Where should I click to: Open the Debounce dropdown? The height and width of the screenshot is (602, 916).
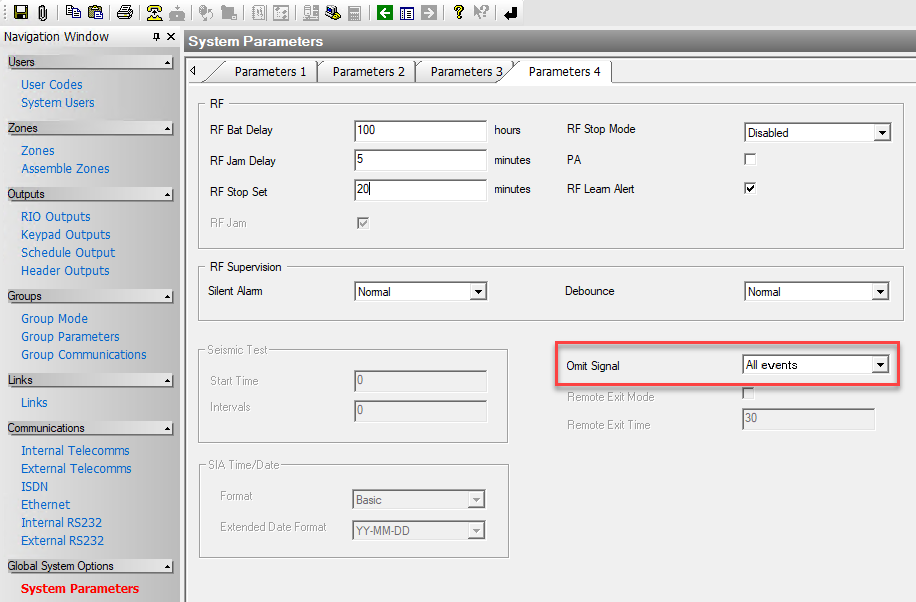pos(880,292)
